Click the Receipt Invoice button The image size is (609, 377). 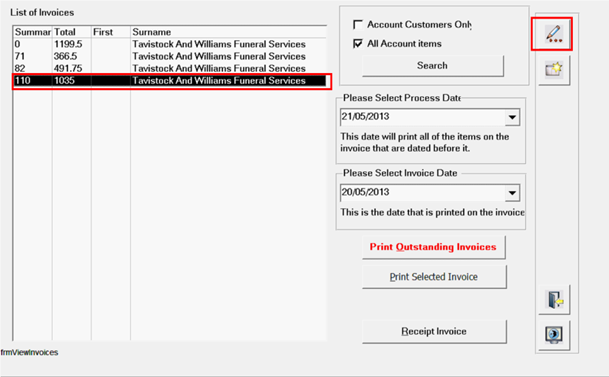click(434, 331)
